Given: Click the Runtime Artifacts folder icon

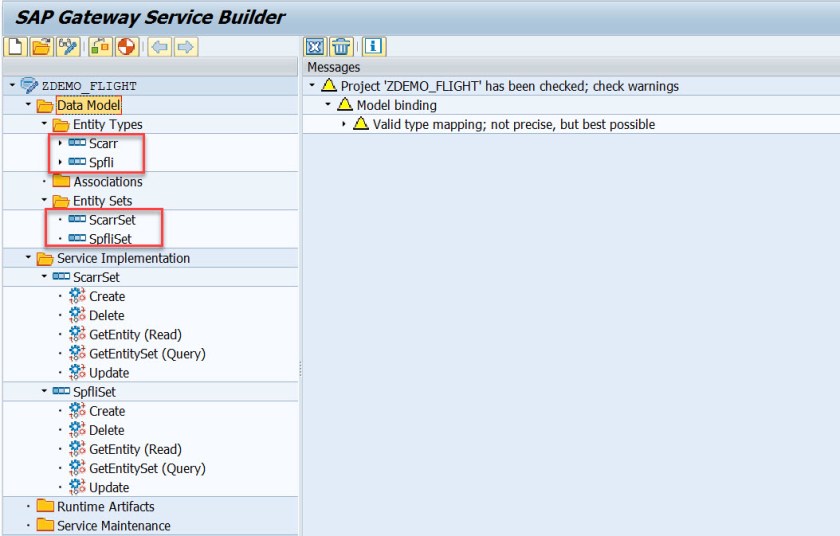Looking at the screenshot, I should pos(45,506).
